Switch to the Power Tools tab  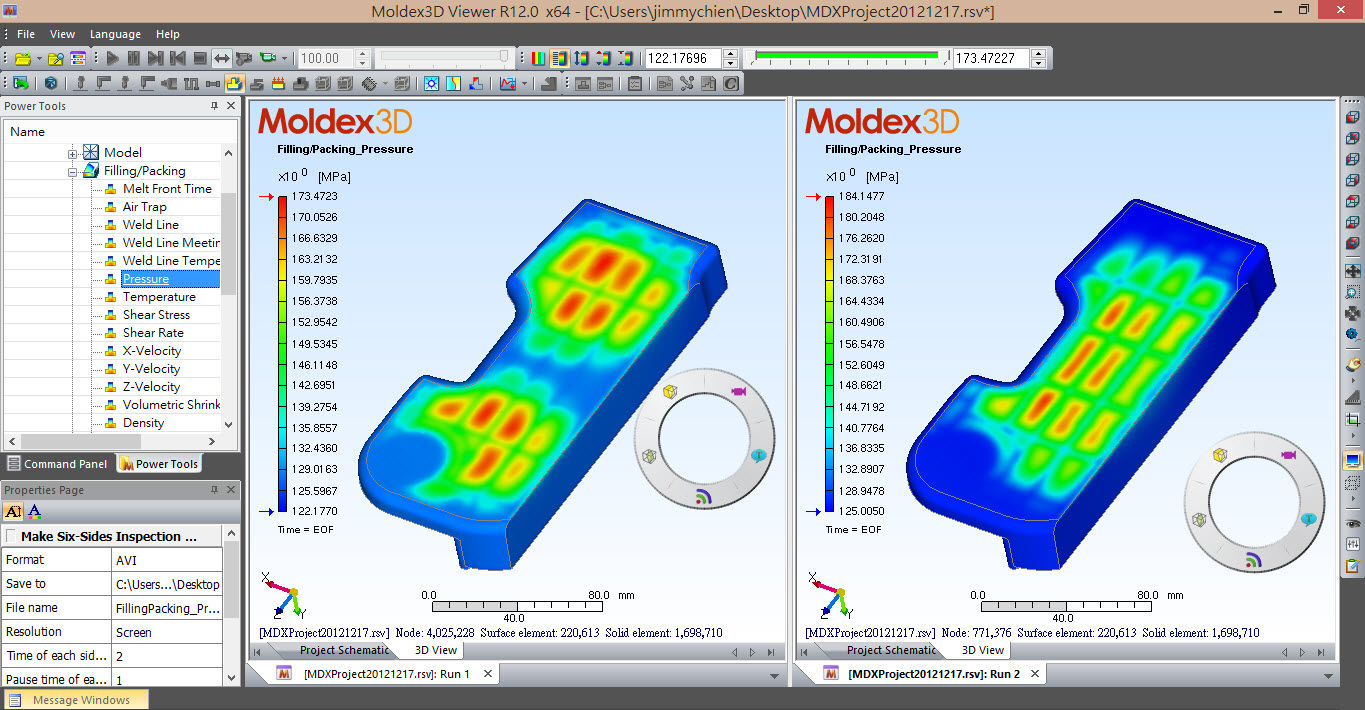pyautogui.click(x=158, y=464)
